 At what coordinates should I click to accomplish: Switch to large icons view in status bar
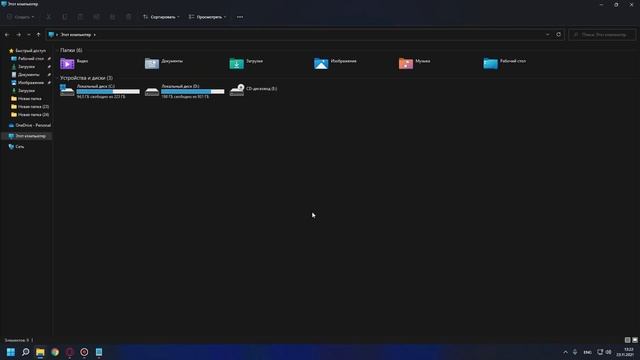(x=635, y=340)
